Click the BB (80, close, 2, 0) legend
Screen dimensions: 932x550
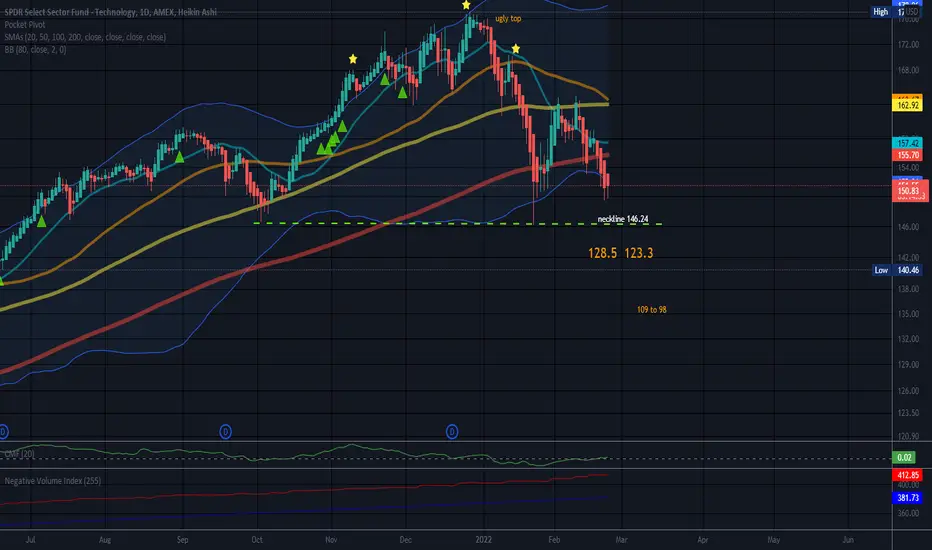click(x=35, y=49)
